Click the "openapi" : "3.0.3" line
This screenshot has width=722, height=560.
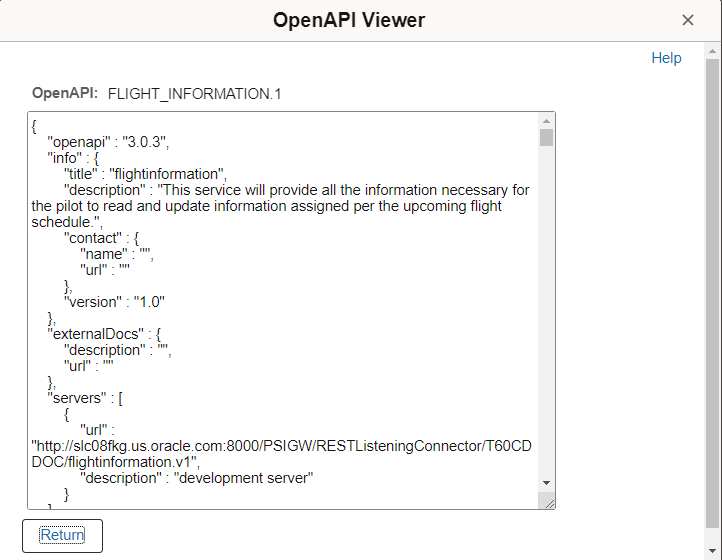tap(108, 142)
